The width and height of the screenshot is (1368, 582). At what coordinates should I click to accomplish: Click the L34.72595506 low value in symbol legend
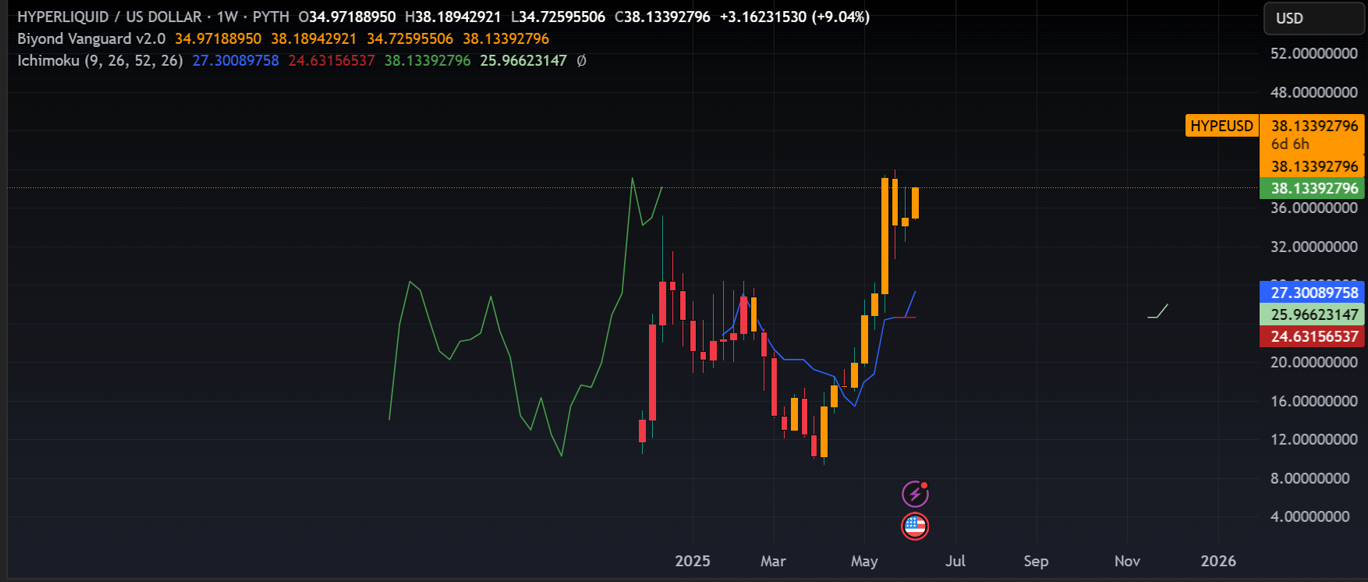(x=557, y=17)
